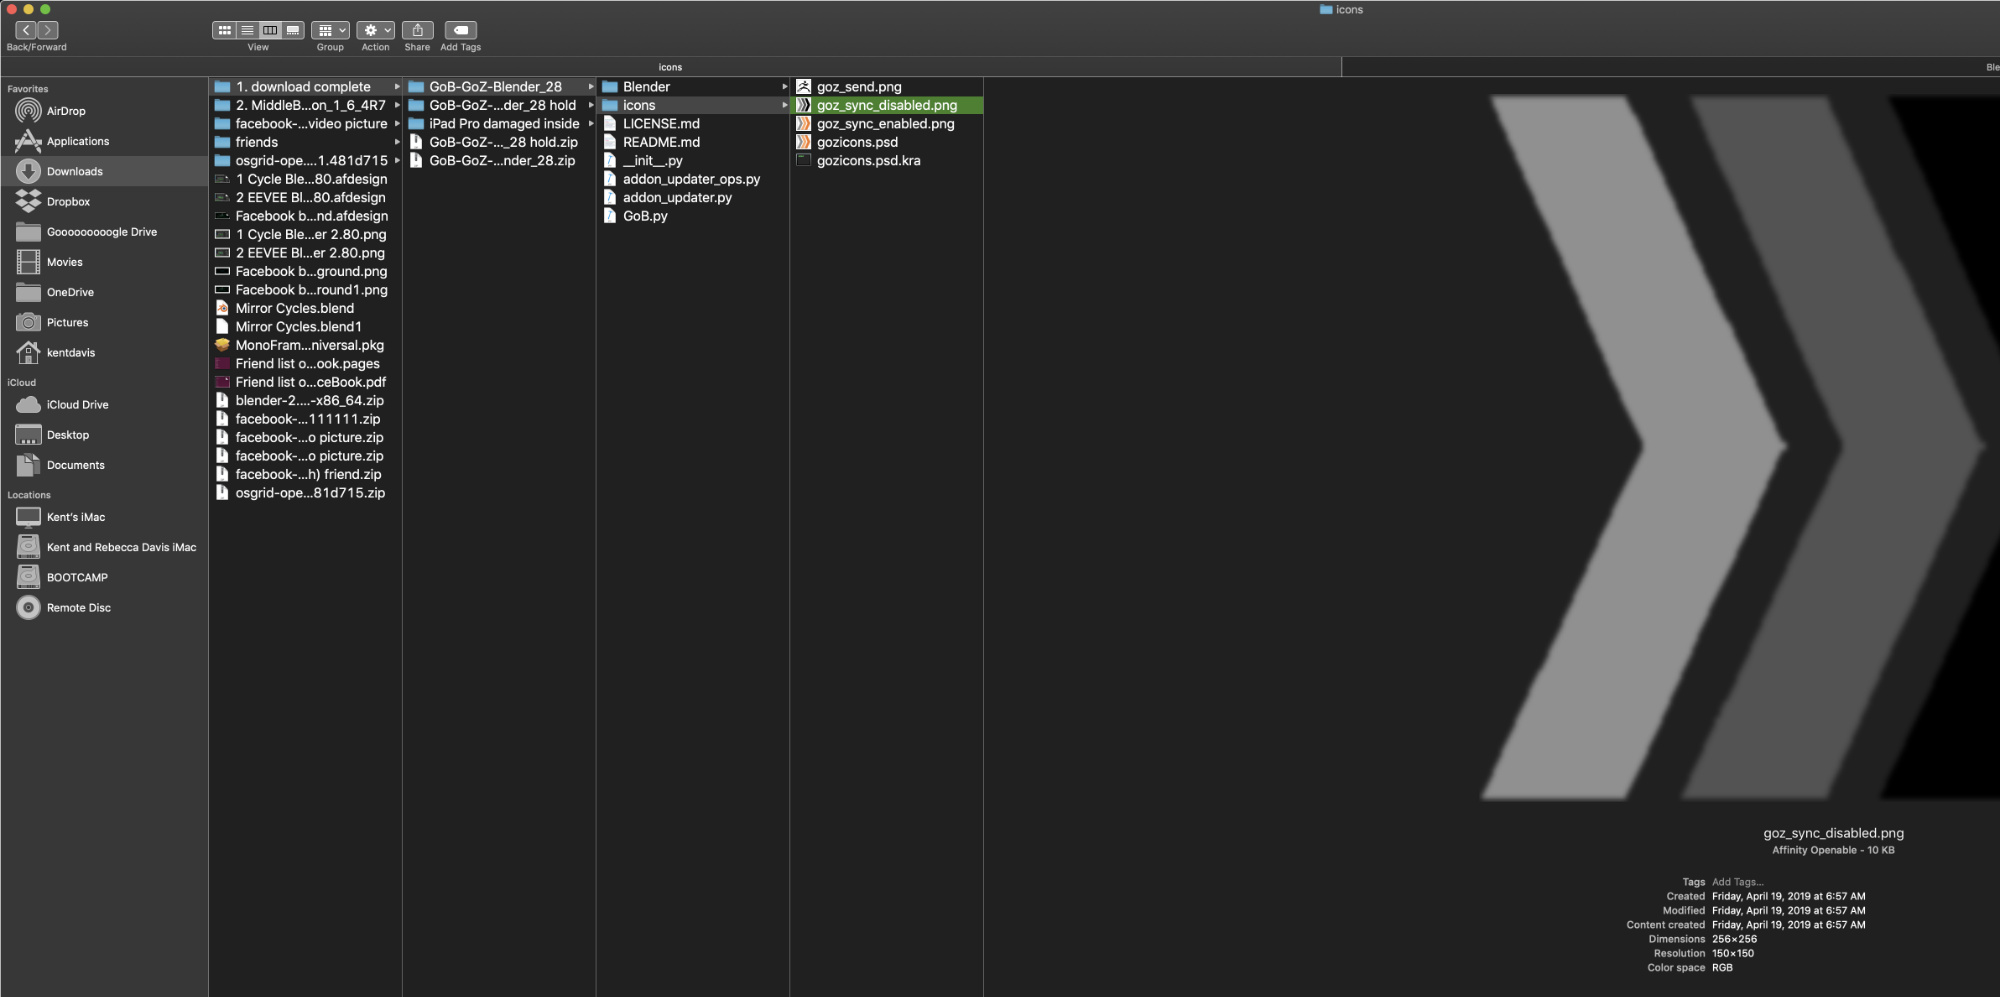Open the Action gear dropdown
This screenshot has height=997, width=2000.
point(375,31)
